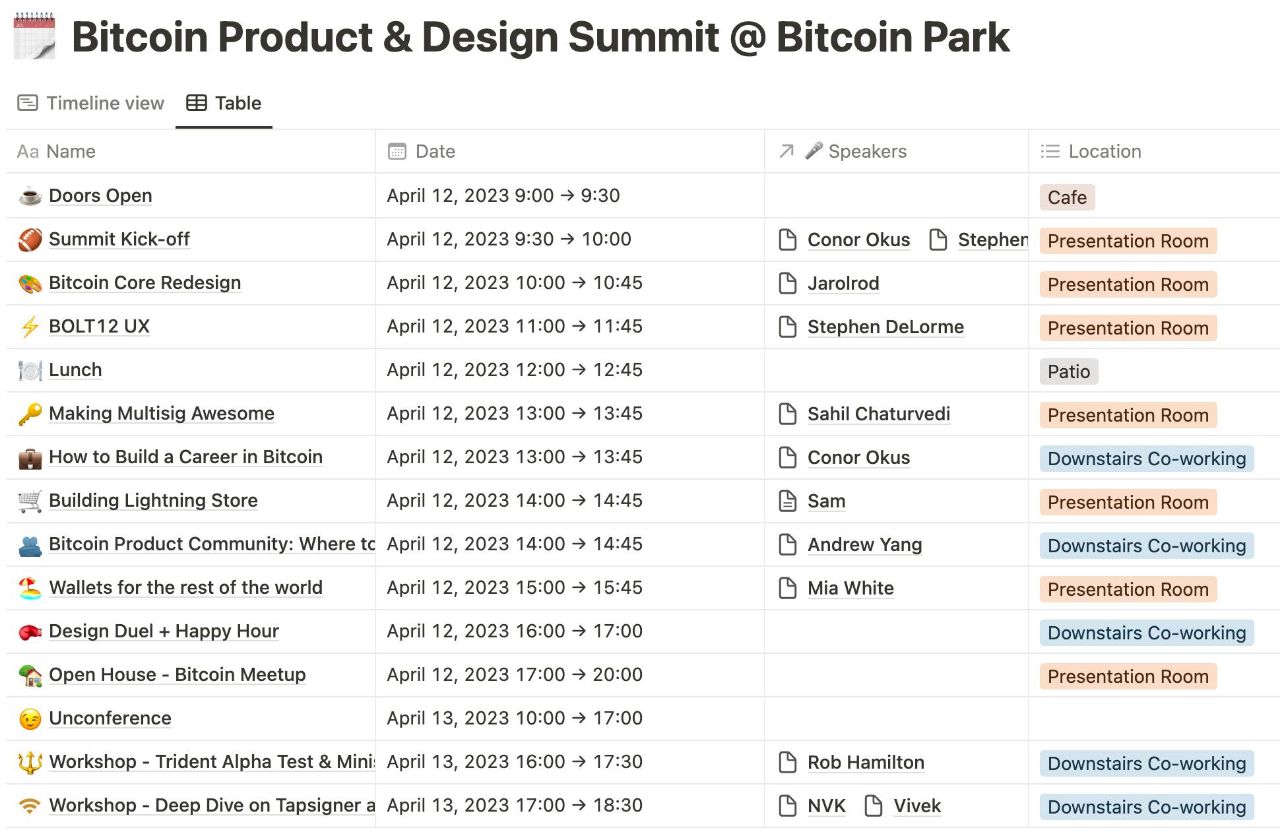Click page icon beside Jarolrod
The height and width of the screenshot is (839, 1280).
[x=788, y=283]
